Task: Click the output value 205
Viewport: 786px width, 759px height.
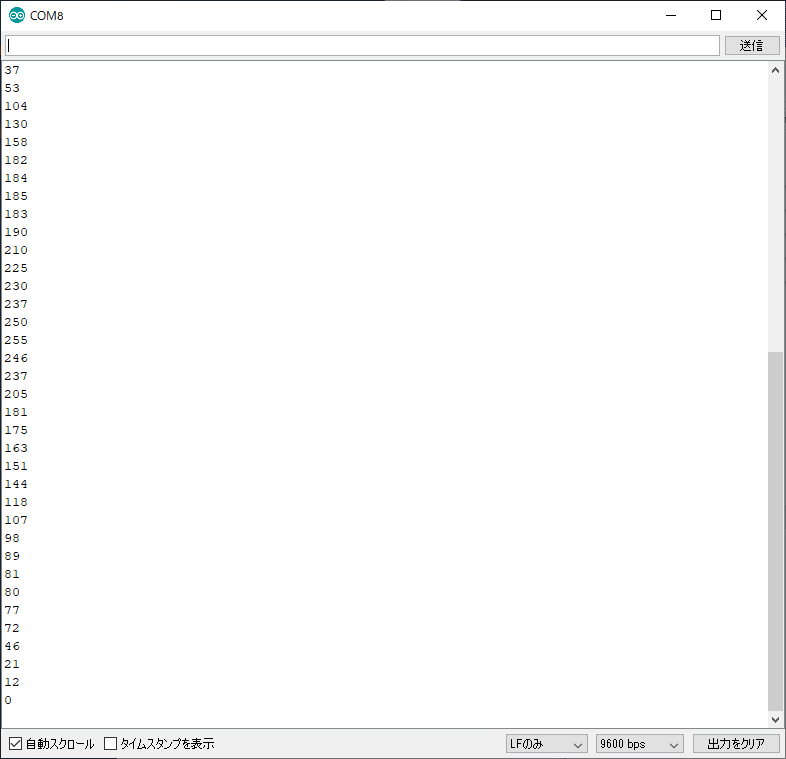Action: click(16, 394)
